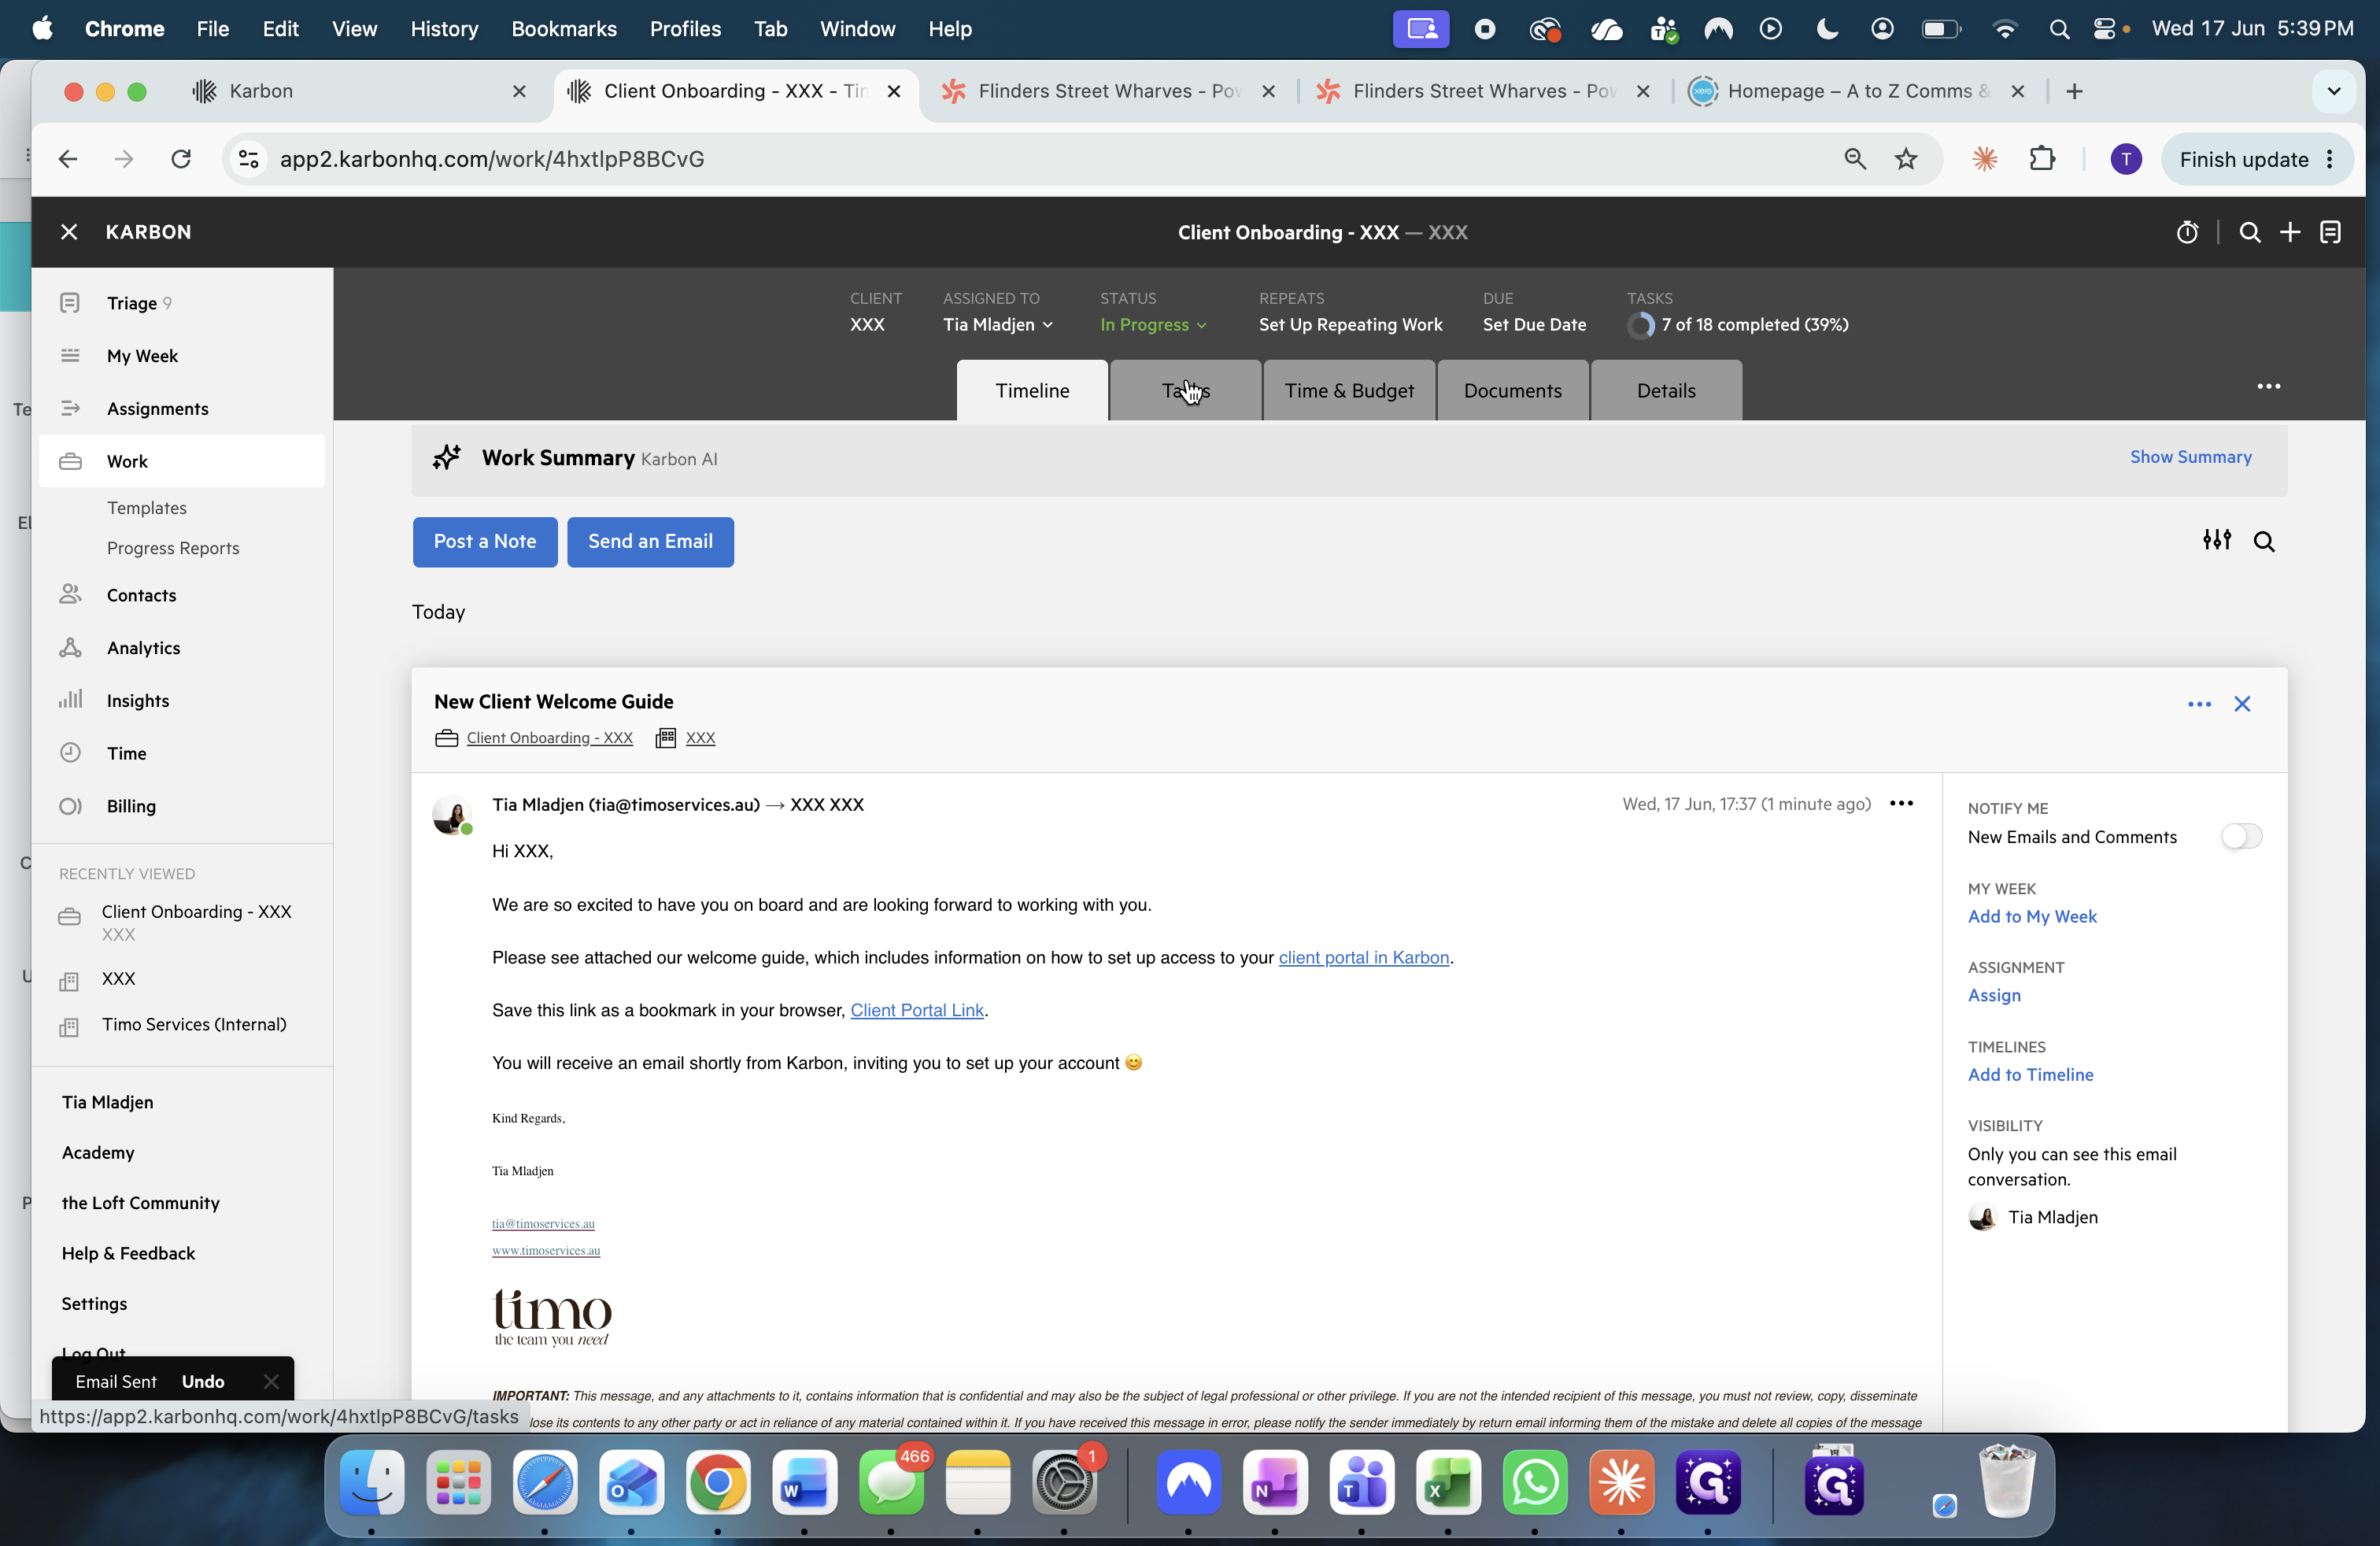Expand Chrome tab search chevron
The height and width of the screenshot is (1546, 2380).
point(2334,91)
